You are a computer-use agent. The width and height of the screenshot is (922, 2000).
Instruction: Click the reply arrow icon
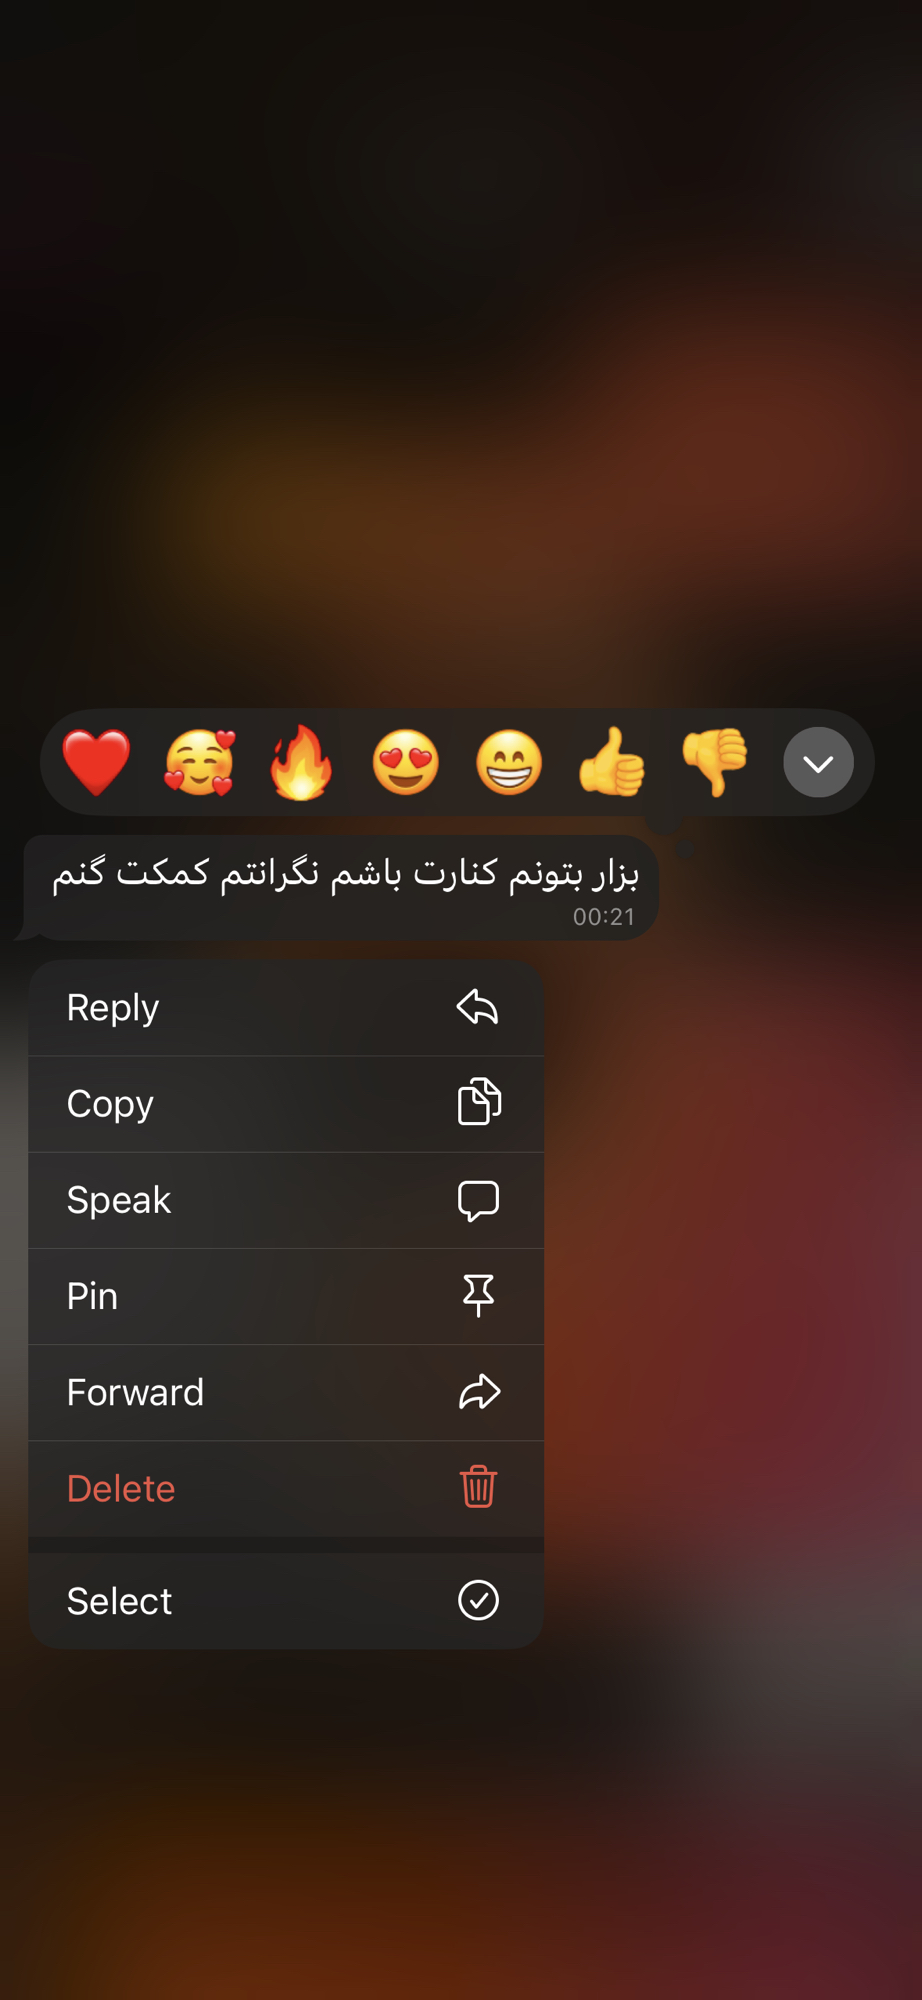(478, 1007)
